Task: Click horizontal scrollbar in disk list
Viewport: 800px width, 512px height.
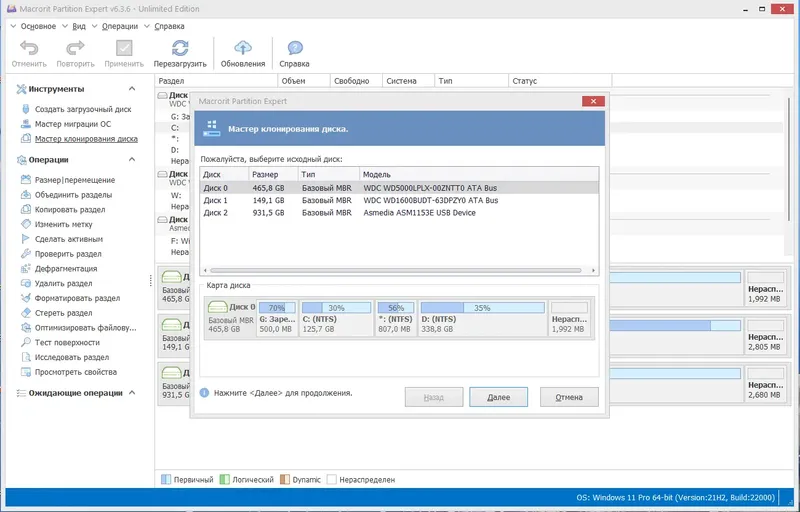Action: point(395,270)
